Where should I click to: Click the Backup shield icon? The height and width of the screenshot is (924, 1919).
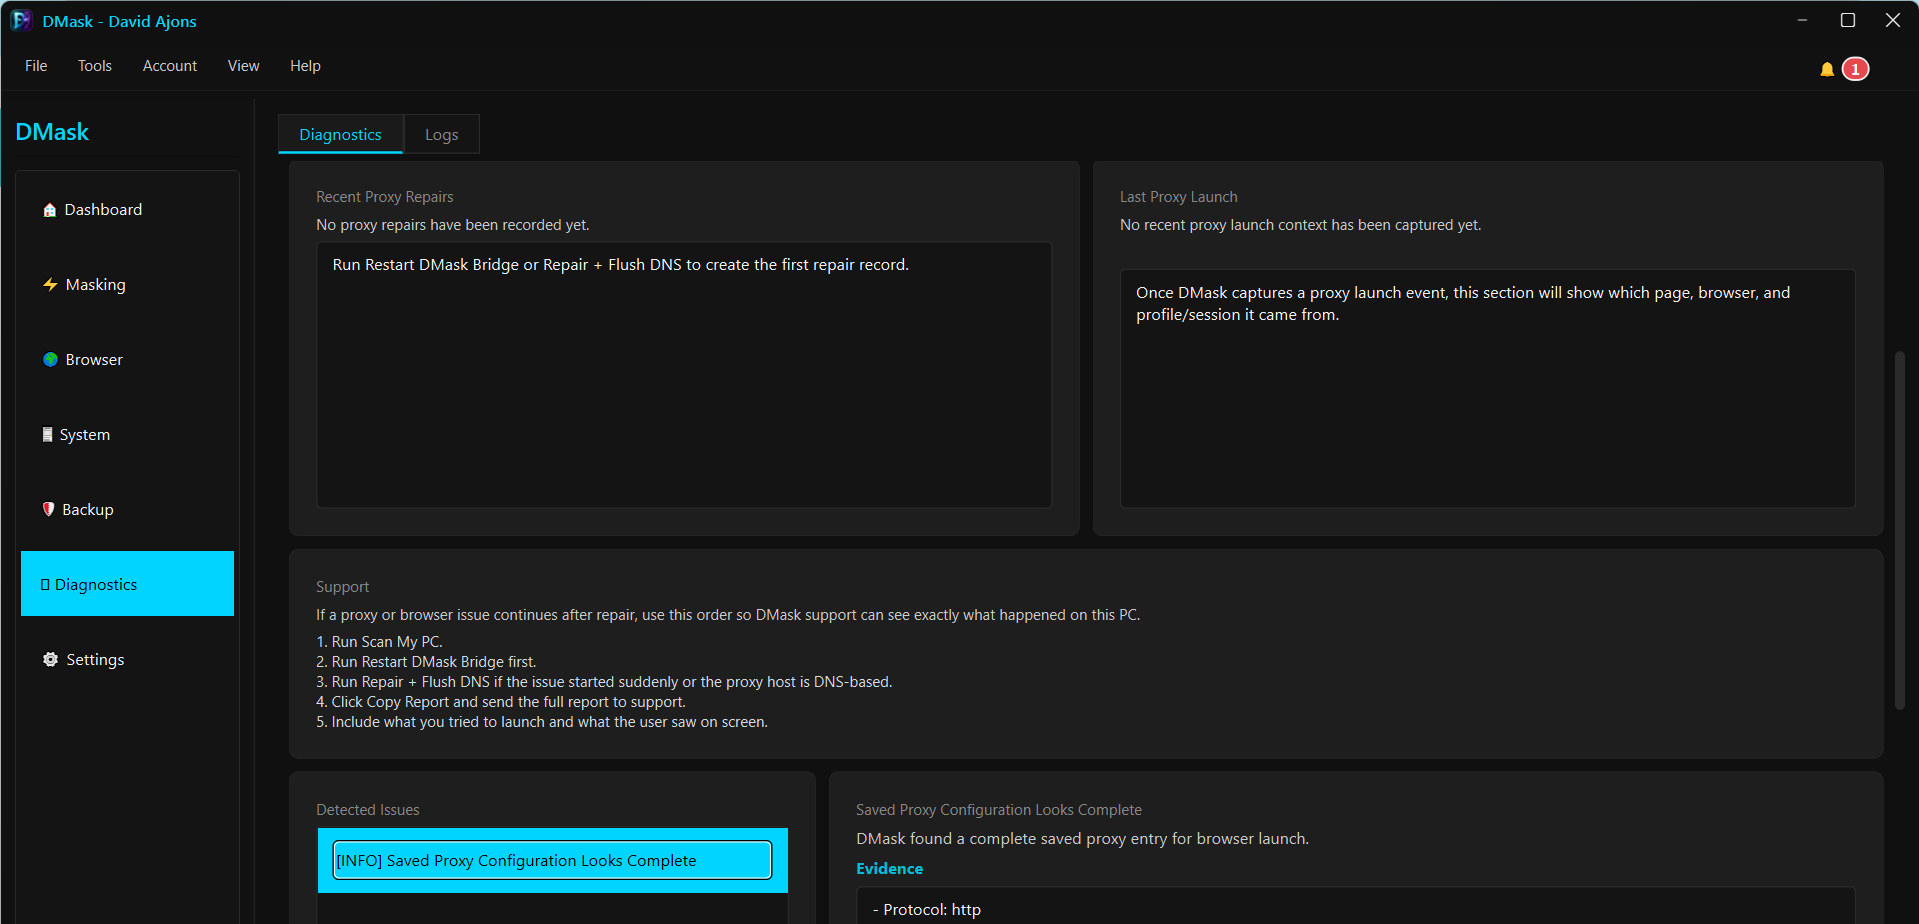click(x=48, y=509)
